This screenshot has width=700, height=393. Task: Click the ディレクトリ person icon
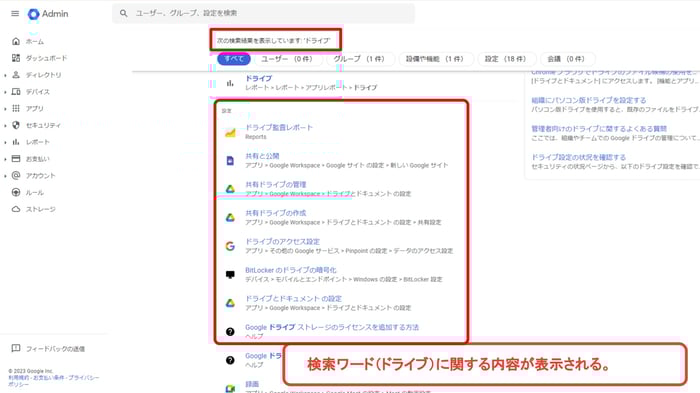pos(16,75)
